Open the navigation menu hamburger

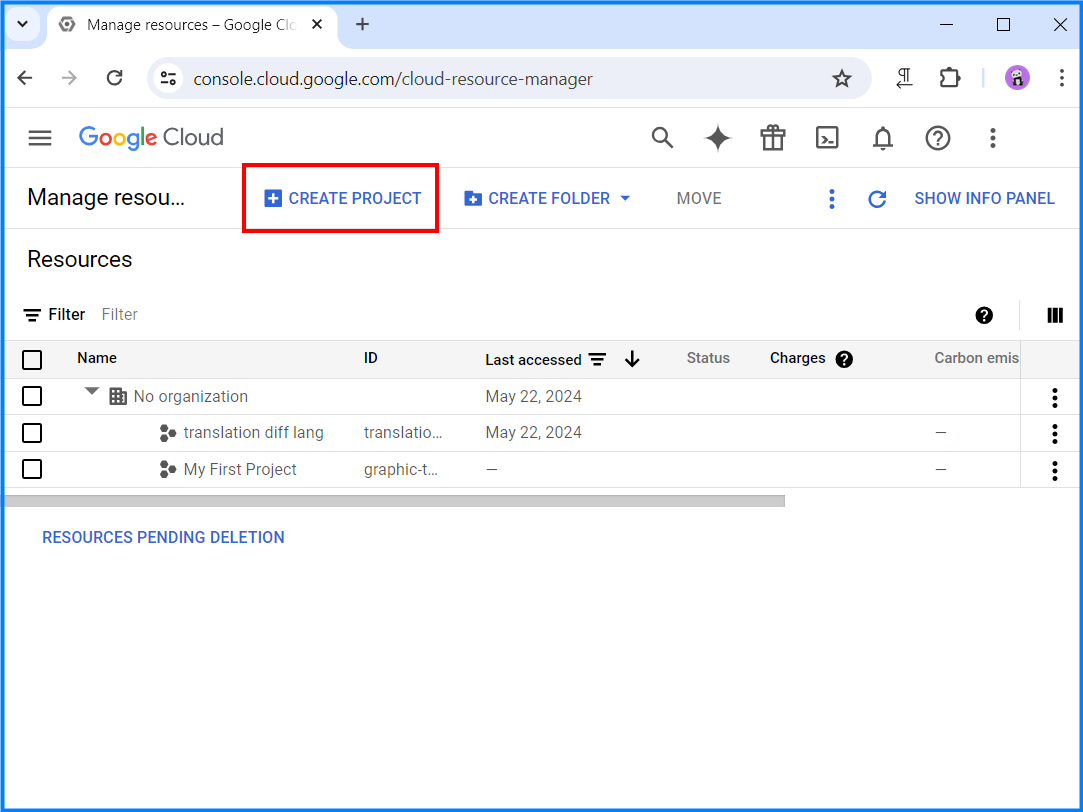tap(39, 138)
